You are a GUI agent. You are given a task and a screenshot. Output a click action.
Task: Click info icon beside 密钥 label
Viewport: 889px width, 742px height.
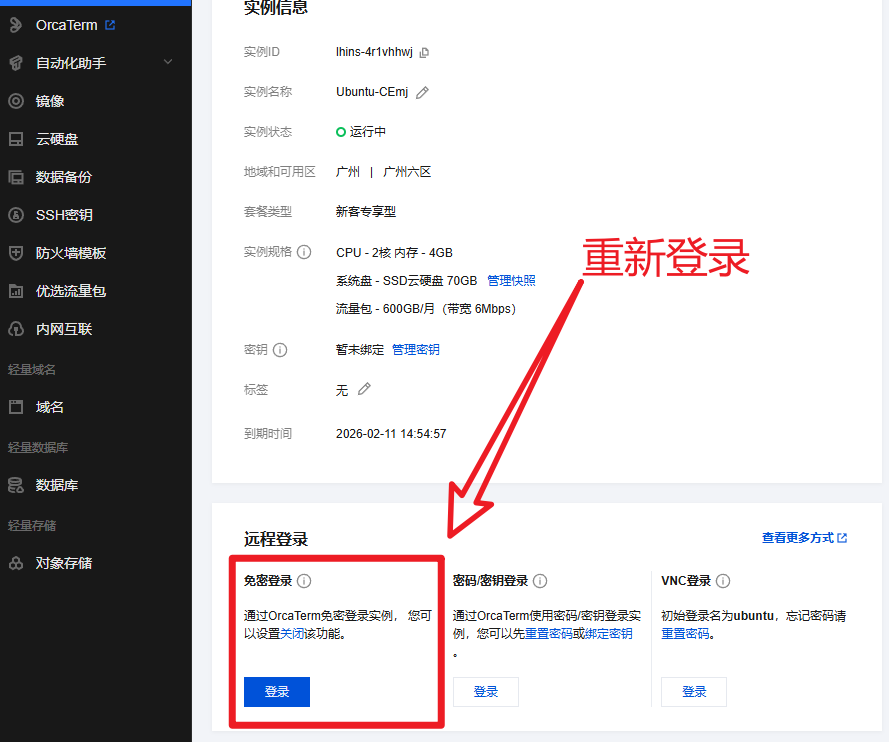pyautogui.click(x=280, y=350)
